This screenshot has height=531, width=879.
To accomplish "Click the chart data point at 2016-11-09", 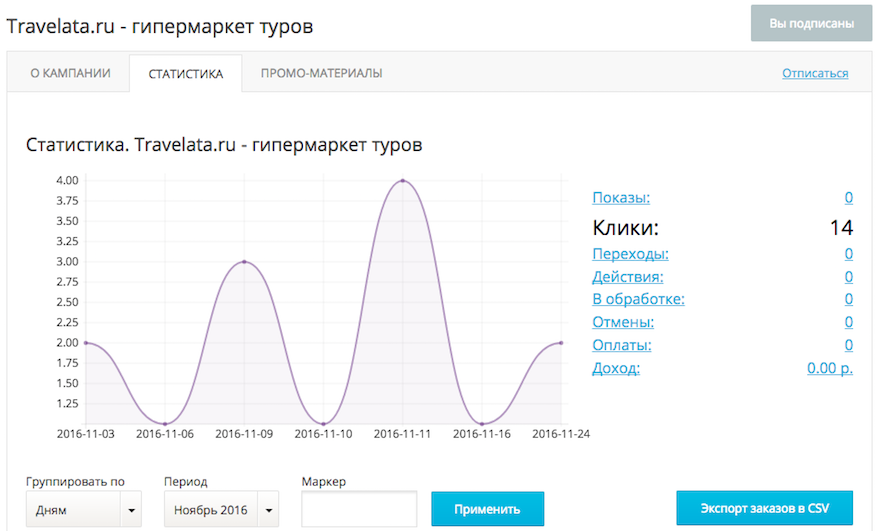I will pyautogui.click(x=244, y=262).
